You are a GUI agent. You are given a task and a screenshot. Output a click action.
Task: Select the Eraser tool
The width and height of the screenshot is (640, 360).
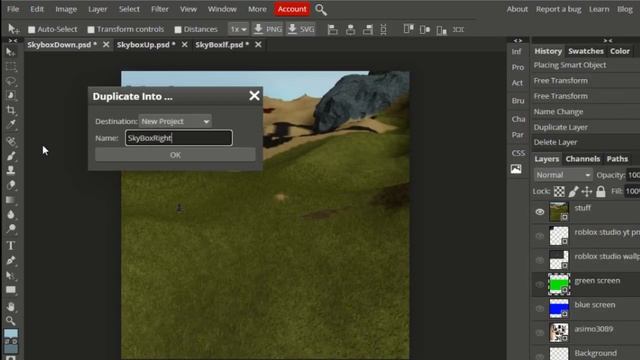pyautogui.click(x=11, y=185)
